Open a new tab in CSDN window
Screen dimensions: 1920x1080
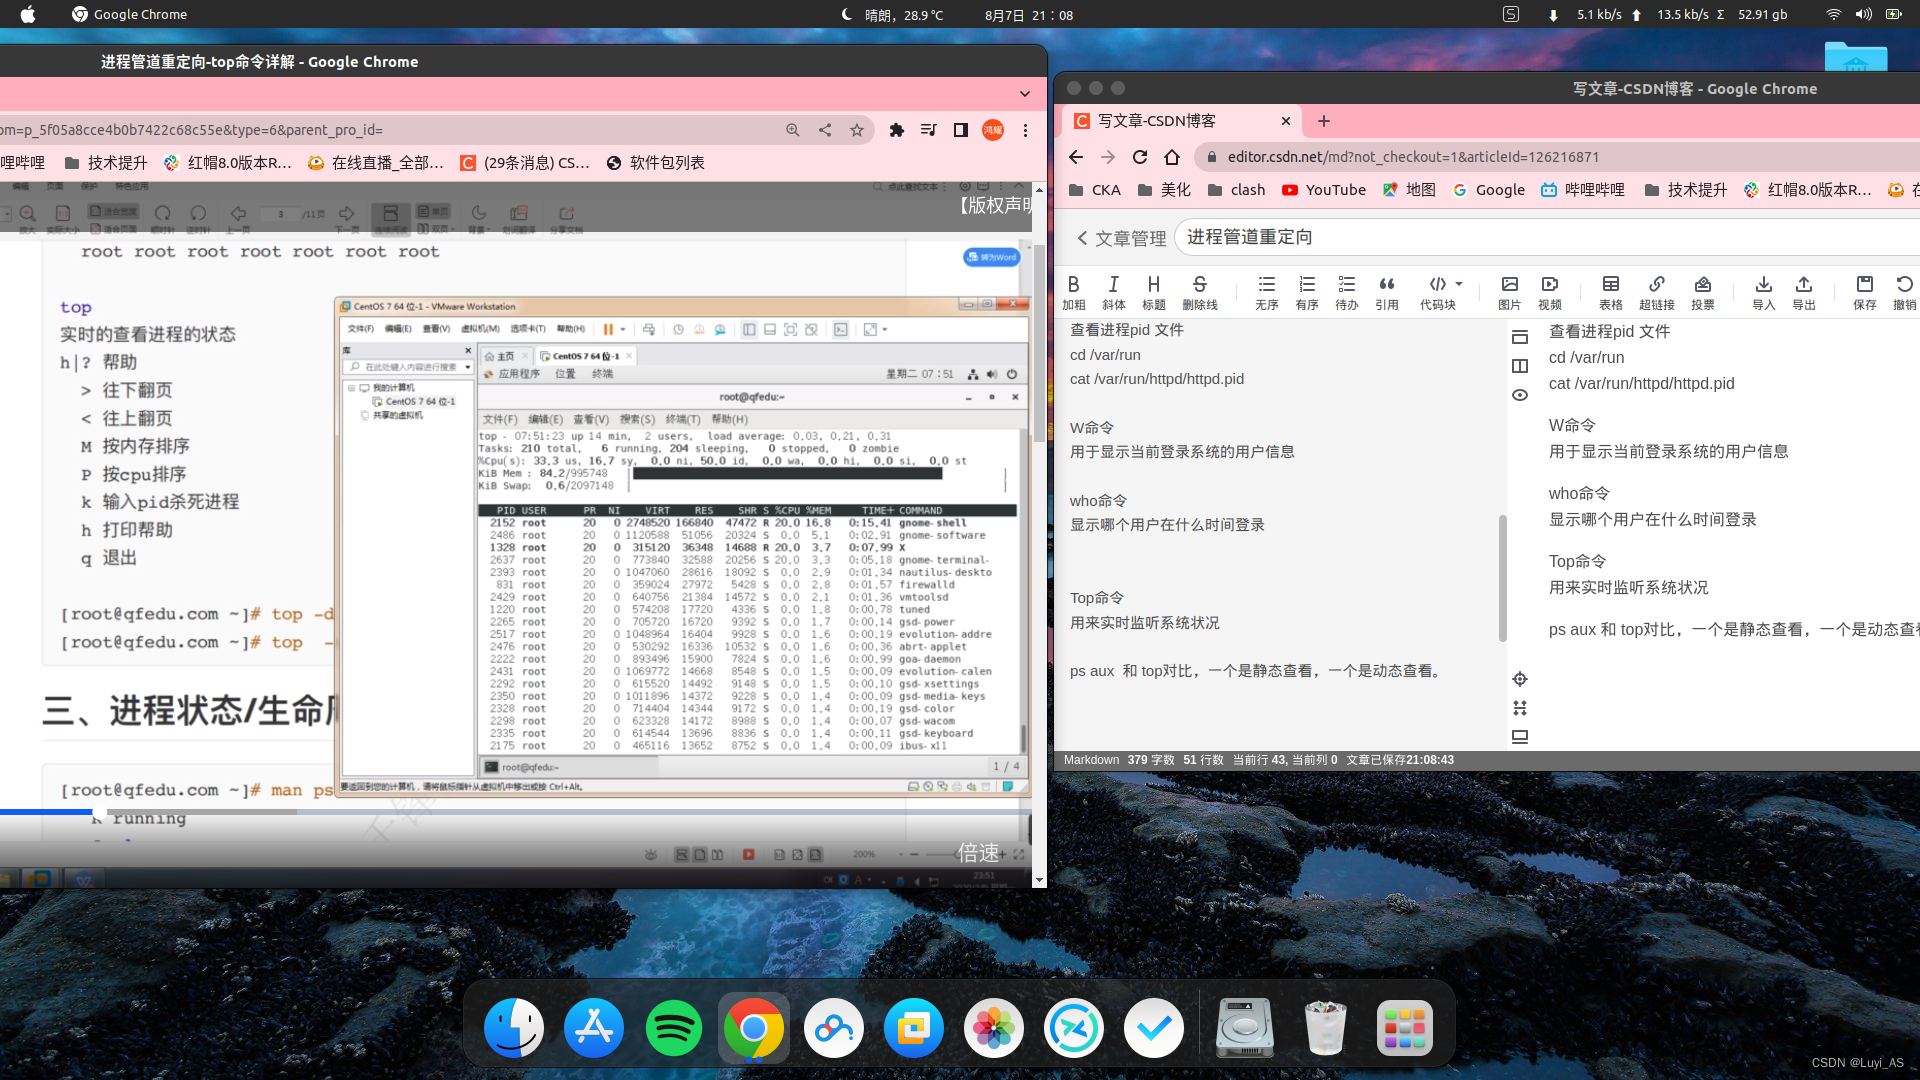click(1324, 121)
